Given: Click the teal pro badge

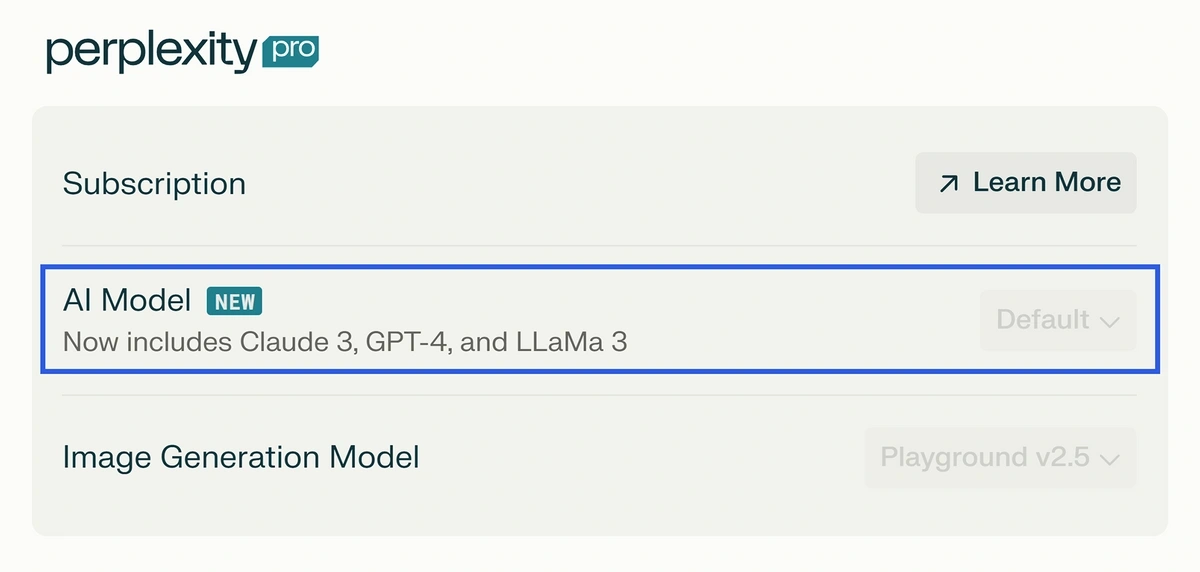Looking at the screenshot, I should [x=290, y=50].
